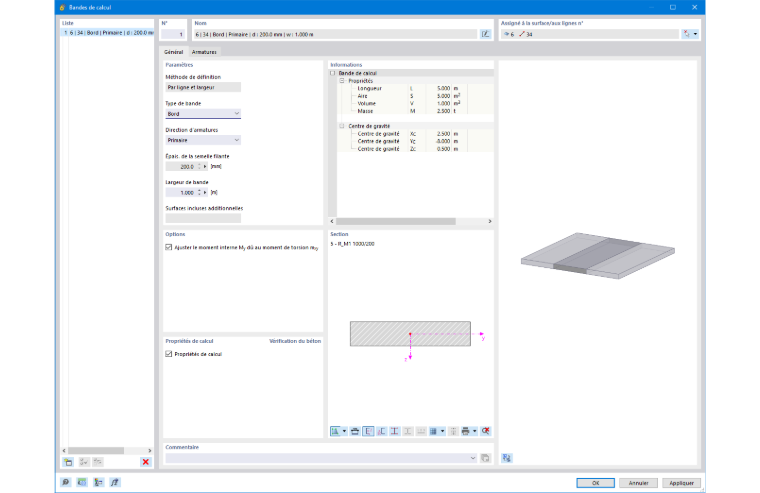Click the Masse row in the Informations table
The image size is (760, 493).
415,111
